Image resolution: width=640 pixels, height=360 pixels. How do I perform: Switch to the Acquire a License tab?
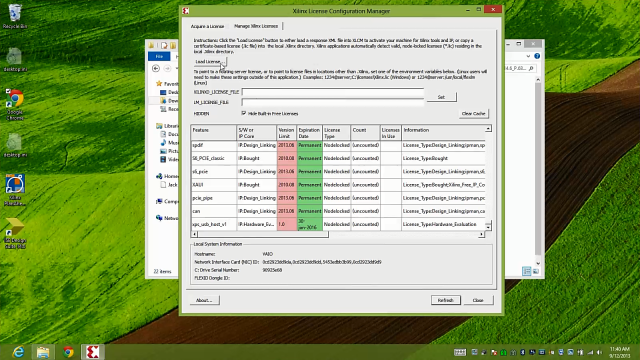click(207, 26)
